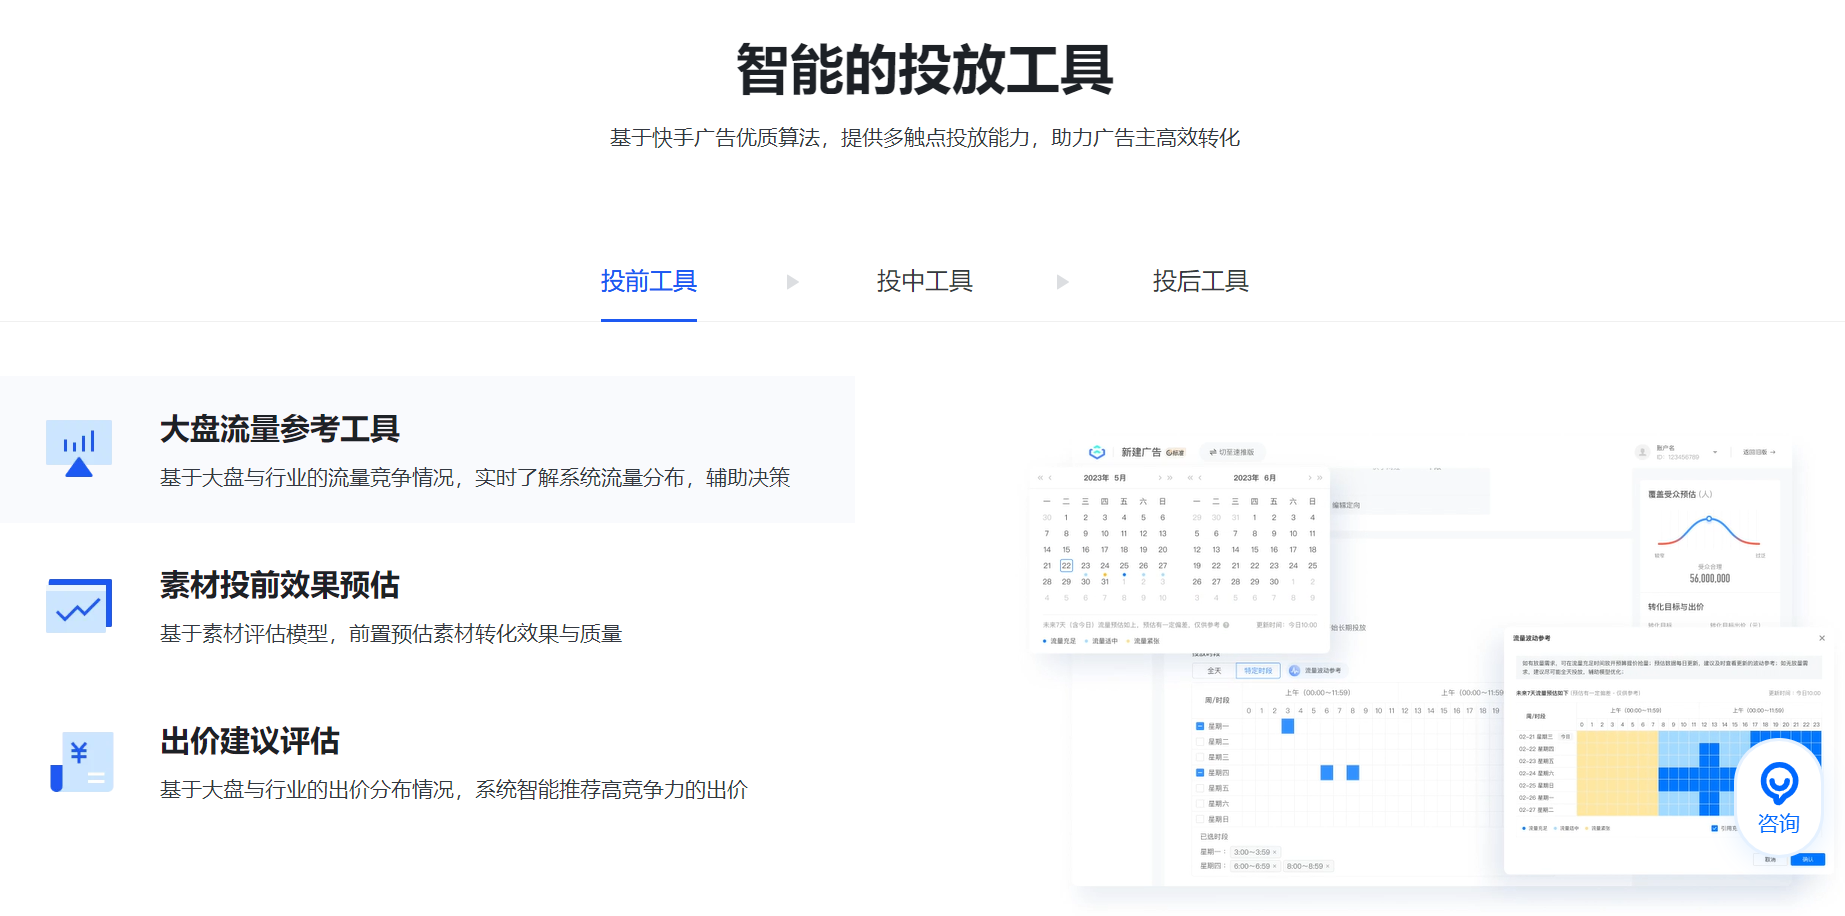The height and width of the screenshot is (916, 1845).
Task: Click the 切至速推版 switch icon
Action: click(x=1212, y=452)
